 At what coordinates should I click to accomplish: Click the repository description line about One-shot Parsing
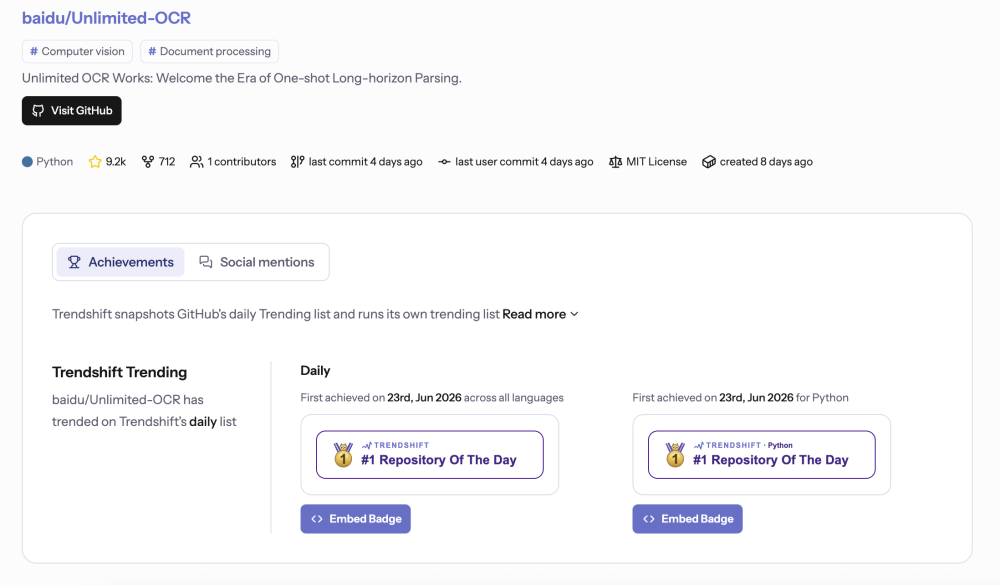click(x=242, y=78)
